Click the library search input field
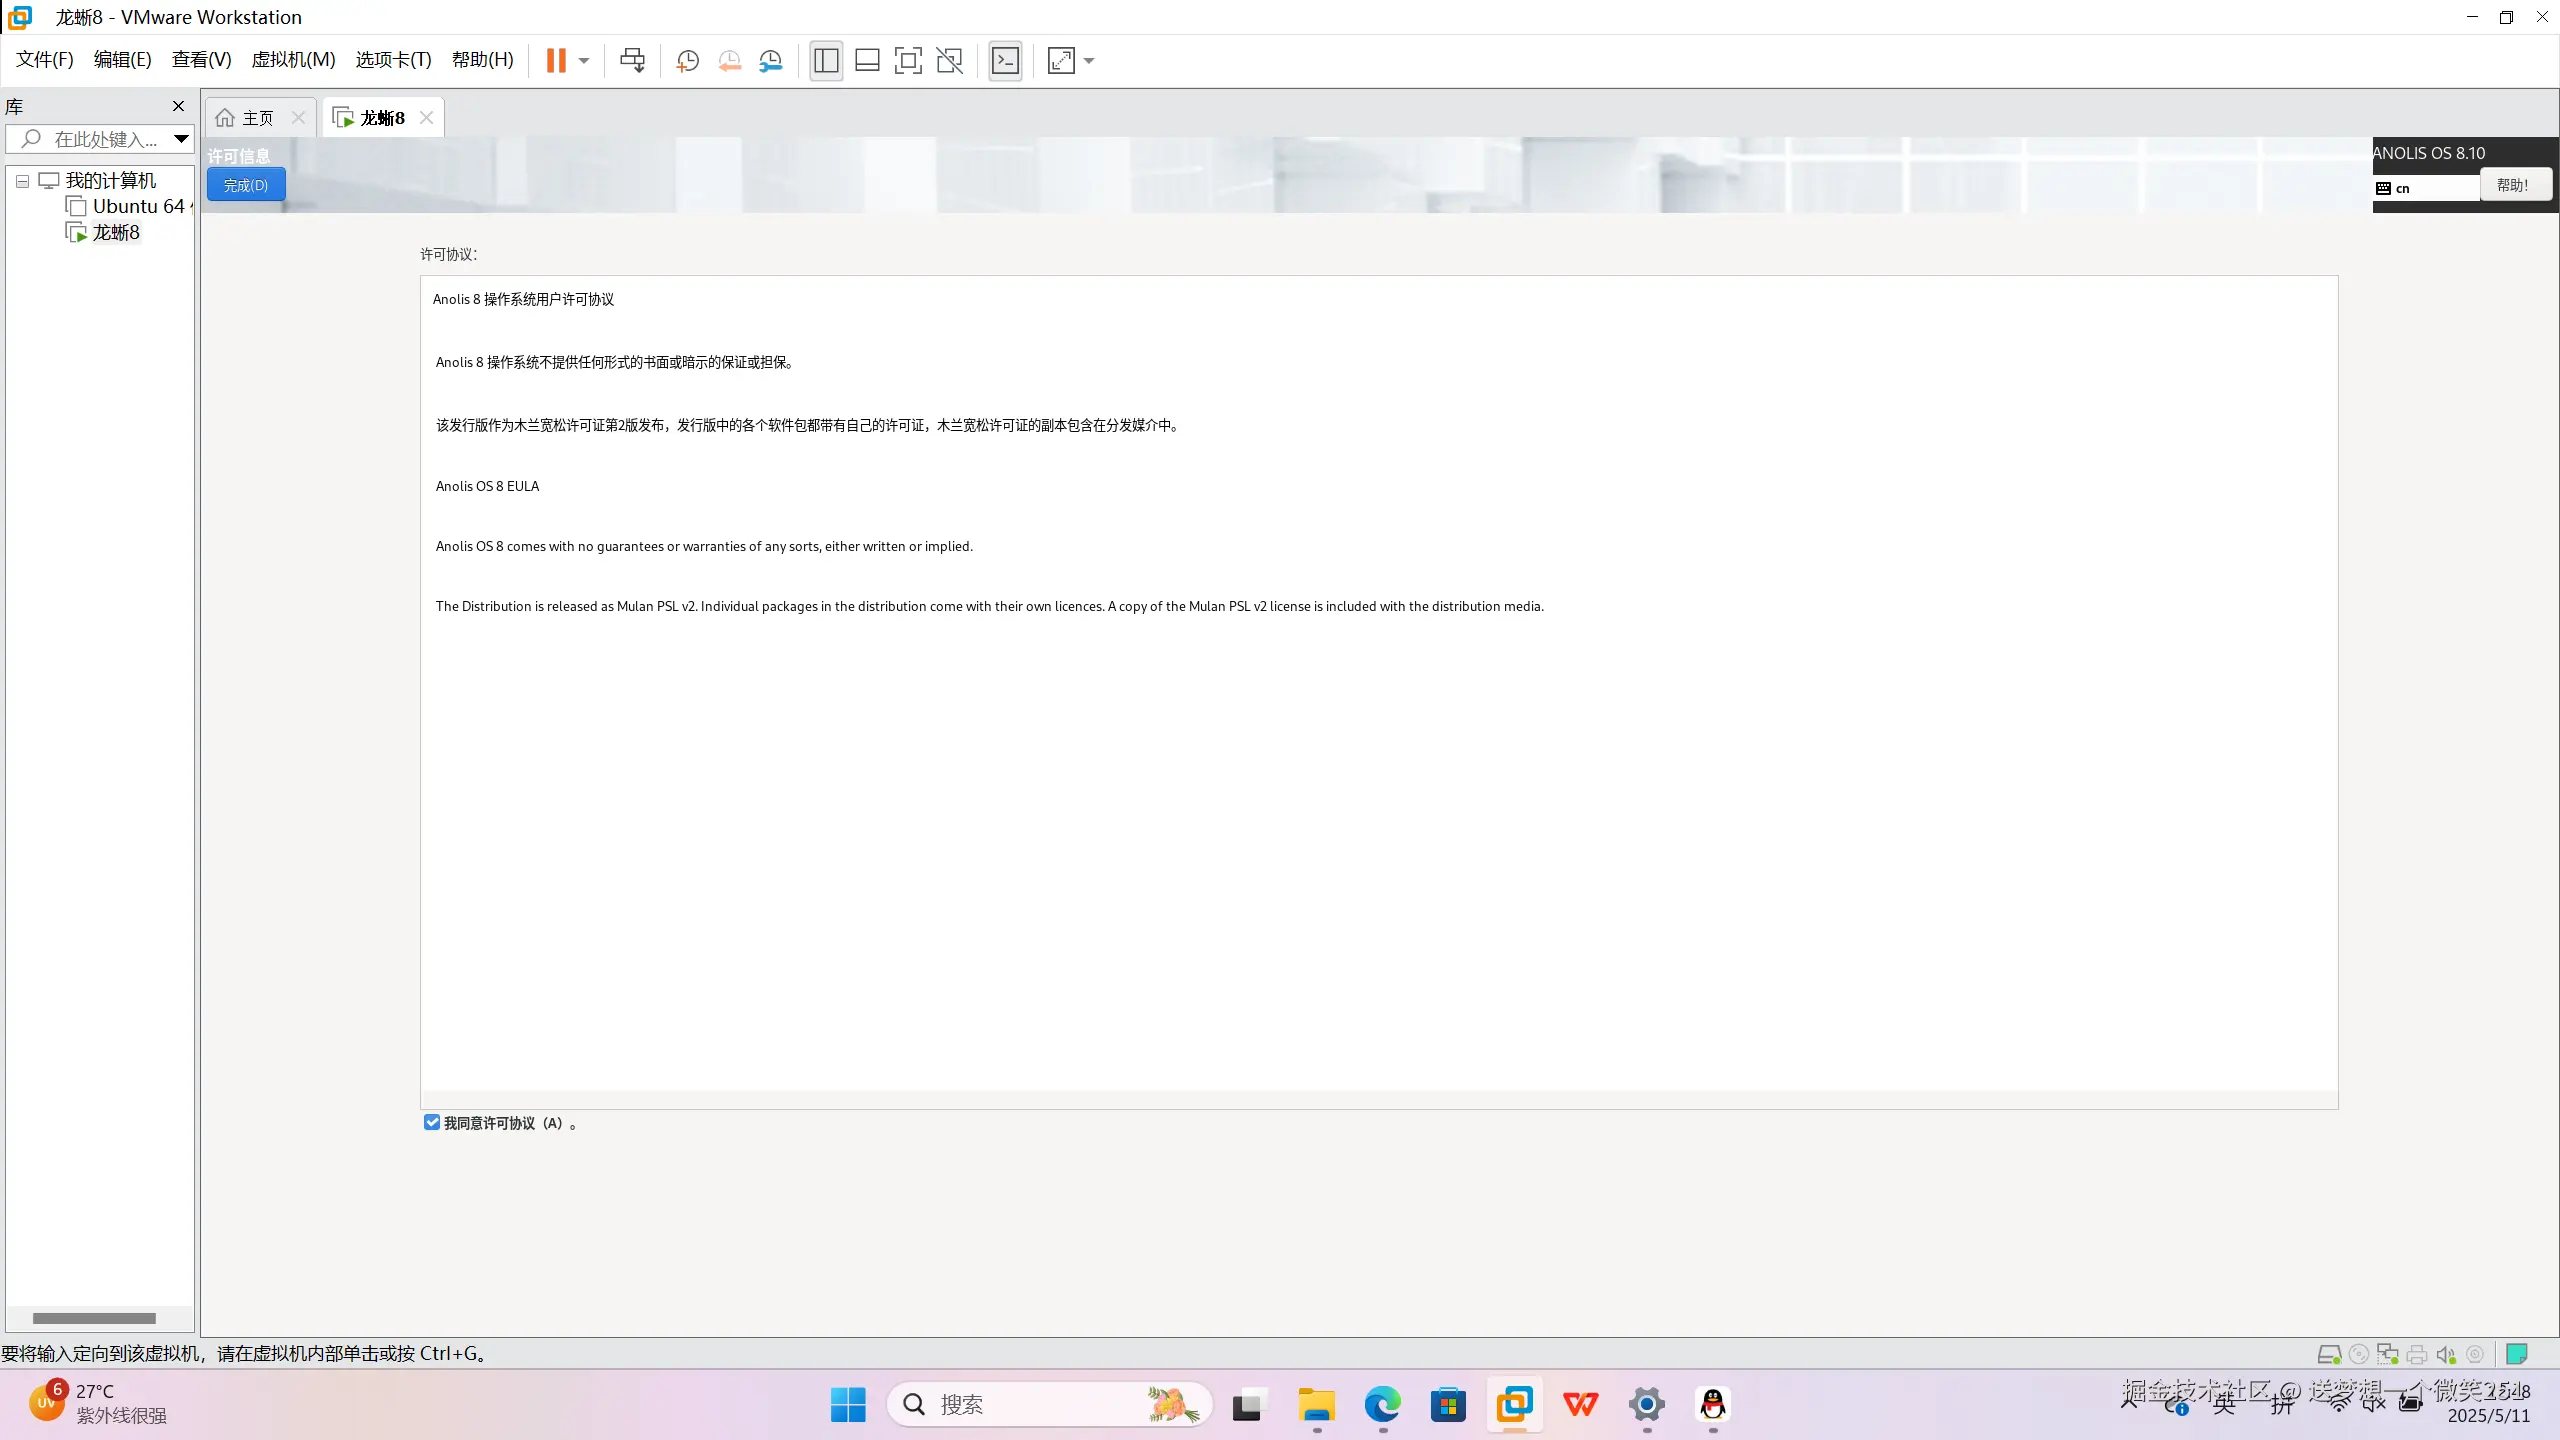This screenshot has height=1440, width=2560. point(105,139)
